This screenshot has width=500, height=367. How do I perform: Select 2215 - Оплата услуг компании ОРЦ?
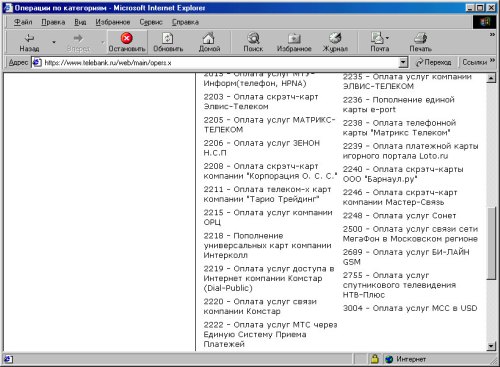click(x=268, y=217)
